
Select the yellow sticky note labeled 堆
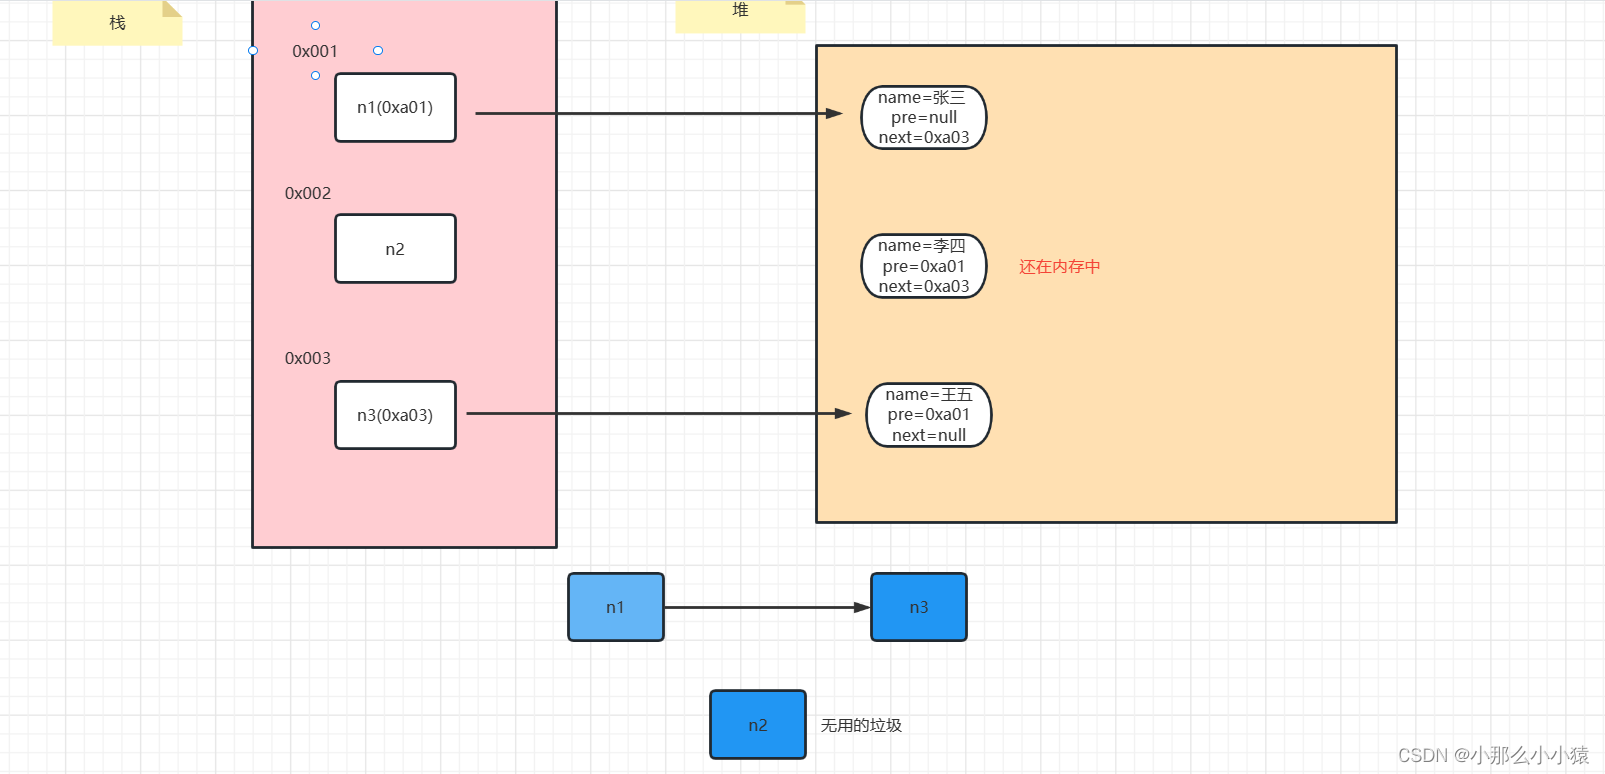740,16
